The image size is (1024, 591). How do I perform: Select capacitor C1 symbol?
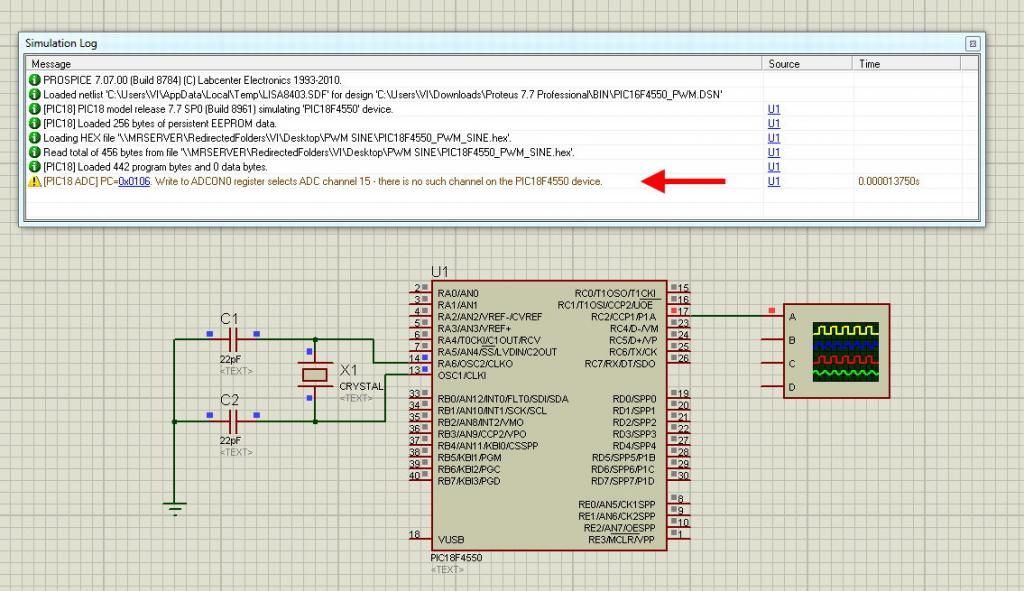[232, 340]
